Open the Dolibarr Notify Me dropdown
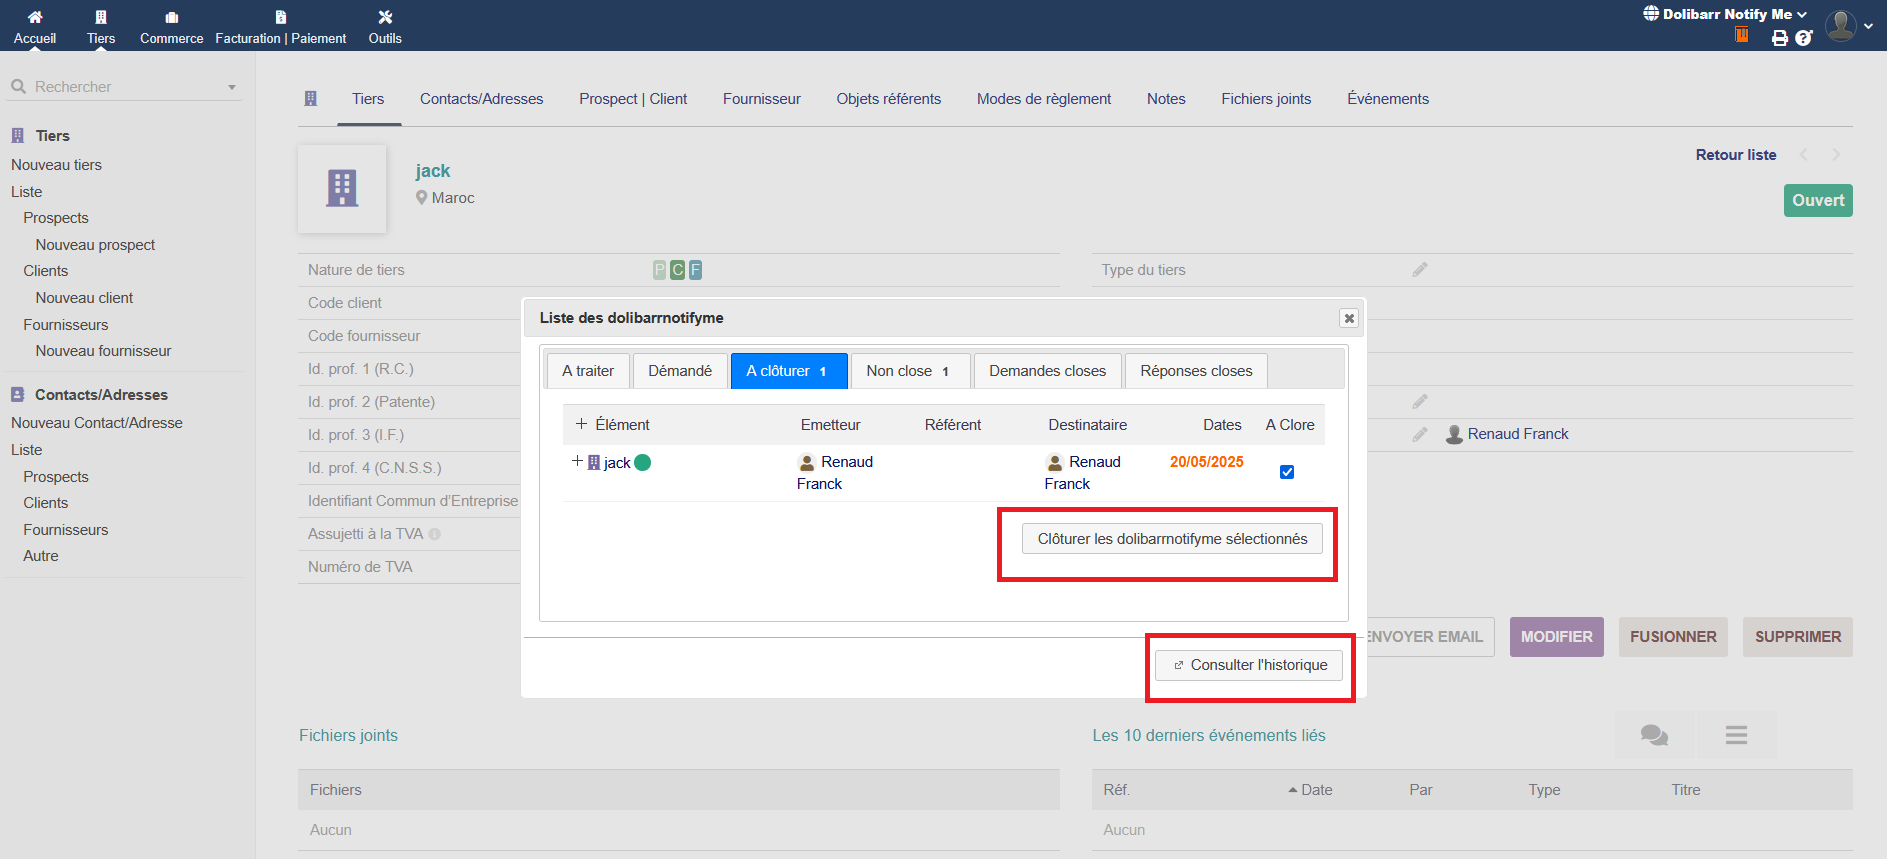This screenshot has width=1887, height=859. (x=1726, y=14)
